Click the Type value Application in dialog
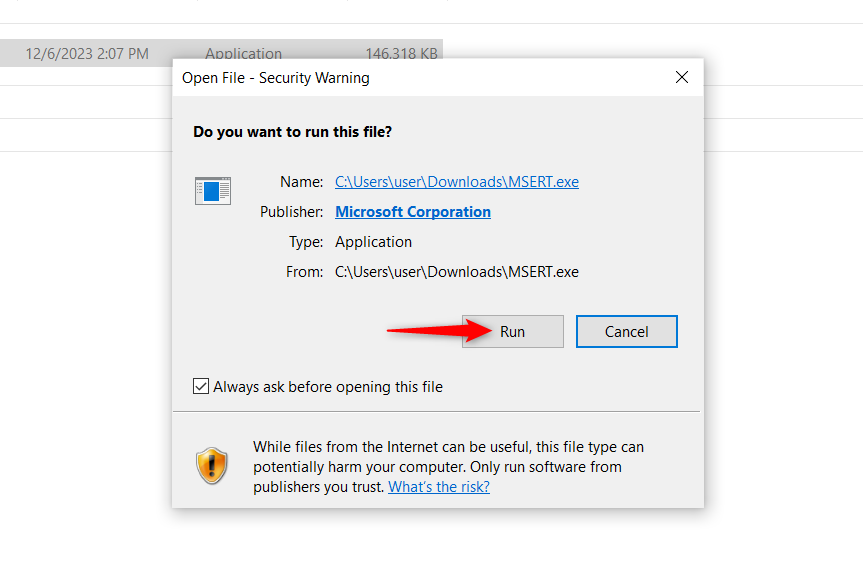The width and height of the screenshot is (863, 563). pos(373,242)
